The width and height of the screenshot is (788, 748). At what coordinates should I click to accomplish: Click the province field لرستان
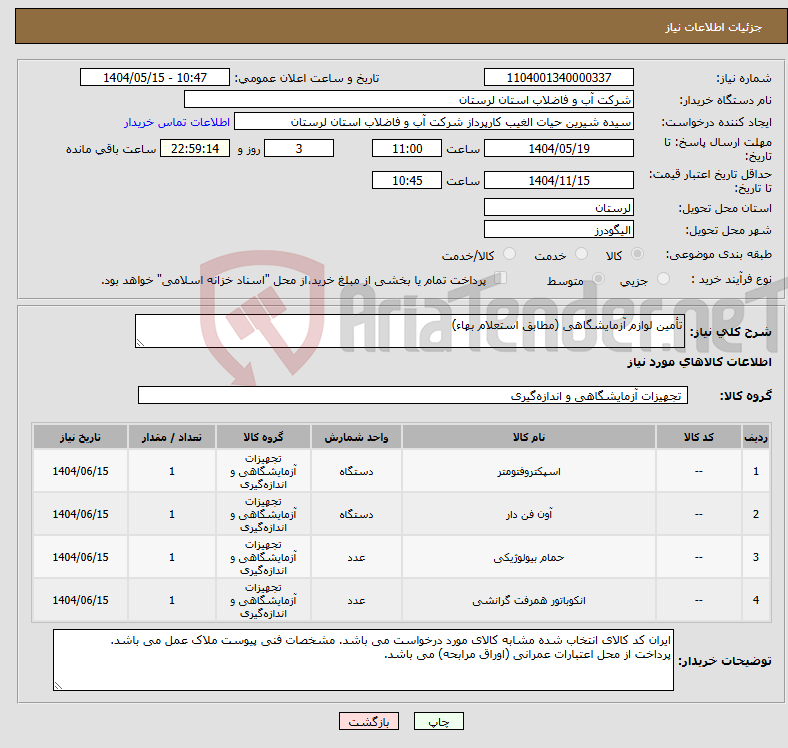click(x=558, y=207)
